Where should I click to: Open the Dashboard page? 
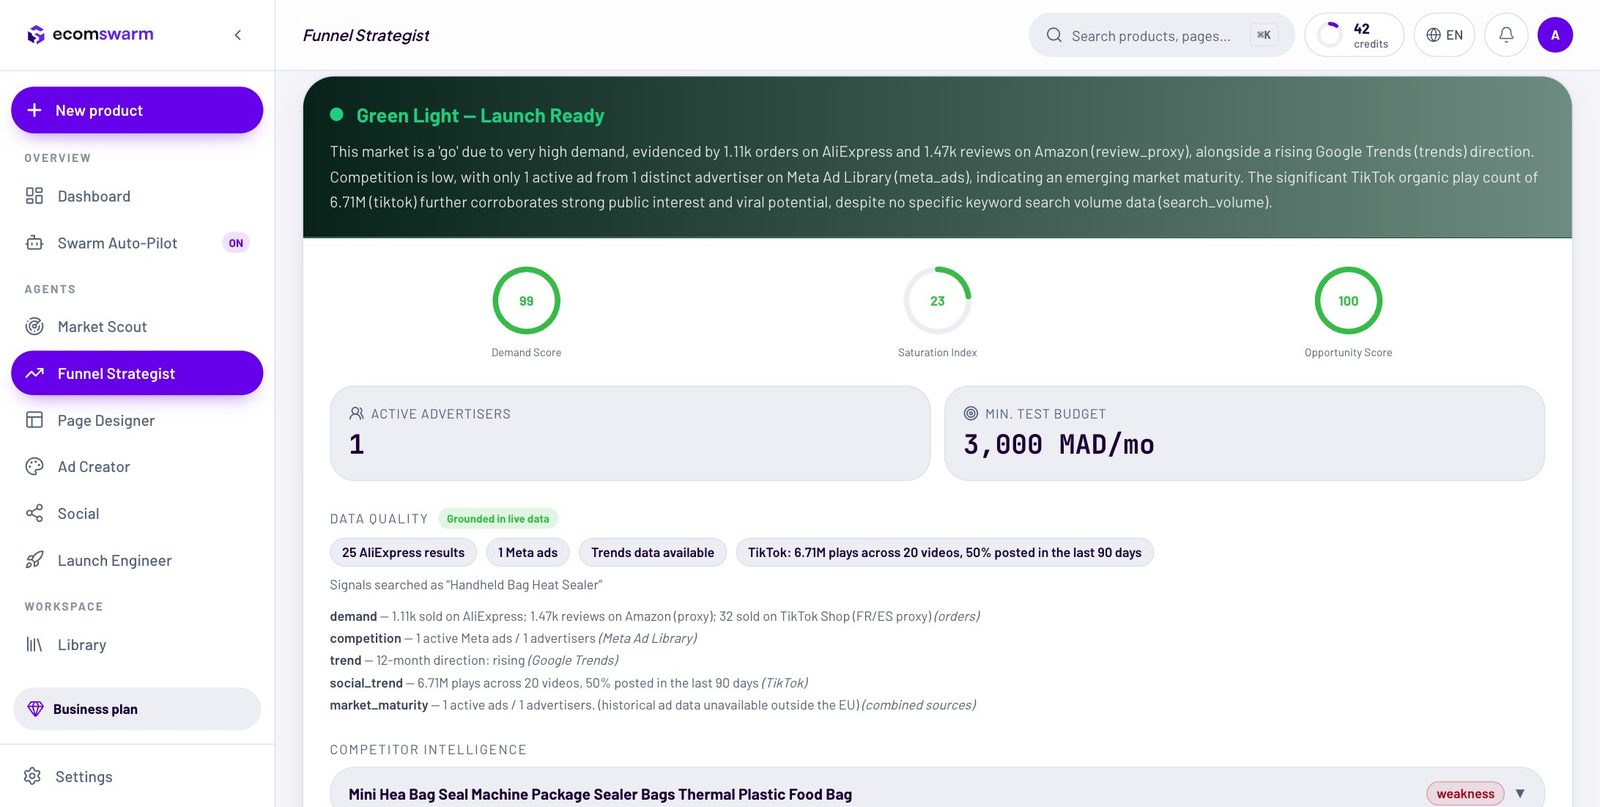(x=137, y=196)
